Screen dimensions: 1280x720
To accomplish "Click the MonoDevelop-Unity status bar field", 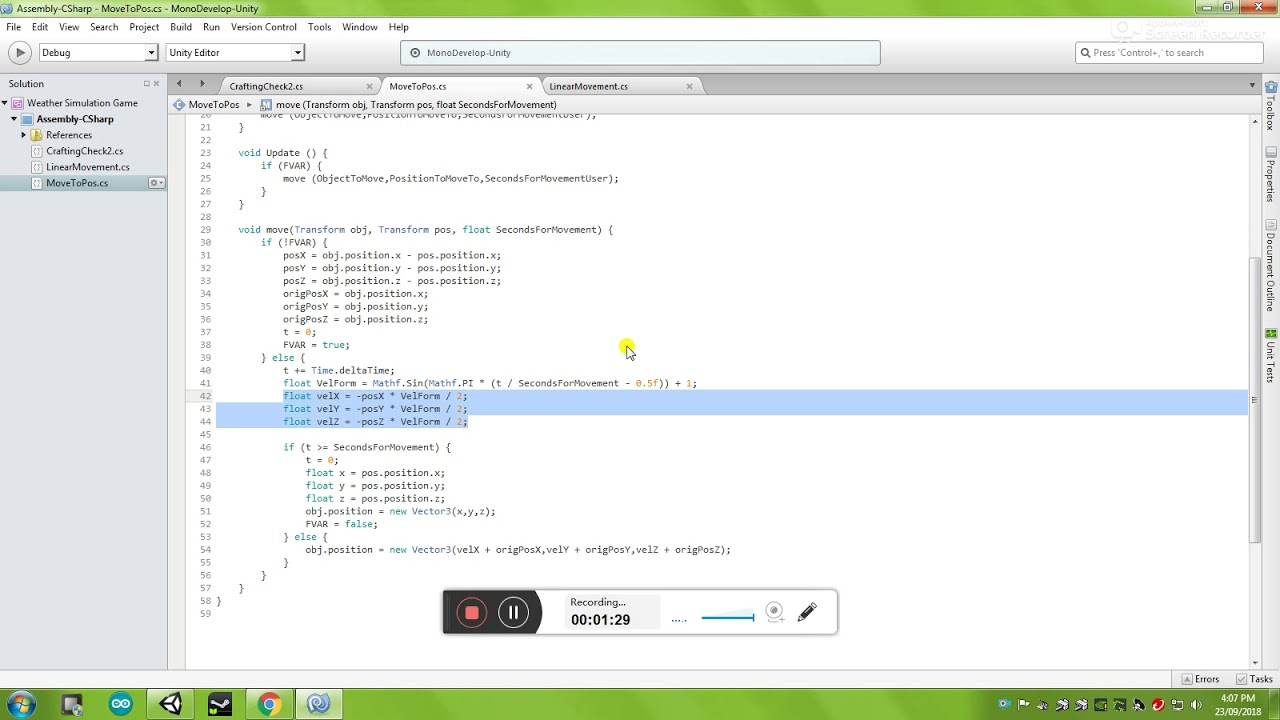I will (x=640, y=52).
